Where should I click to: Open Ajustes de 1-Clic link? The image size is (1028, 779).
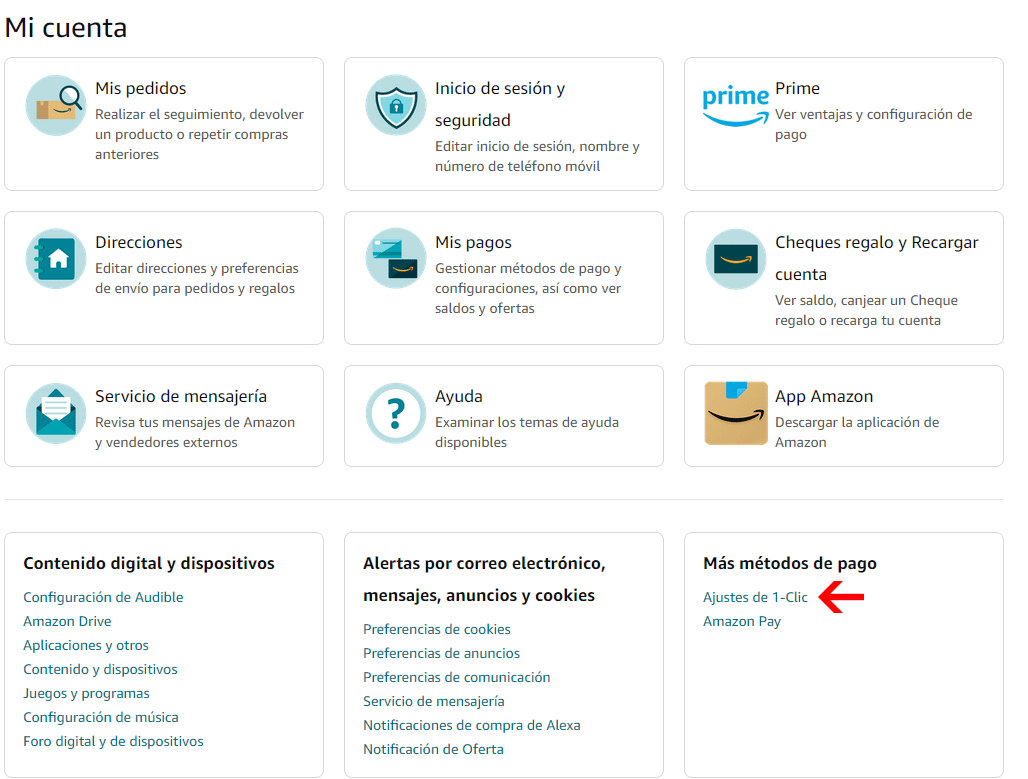(755, 597)
